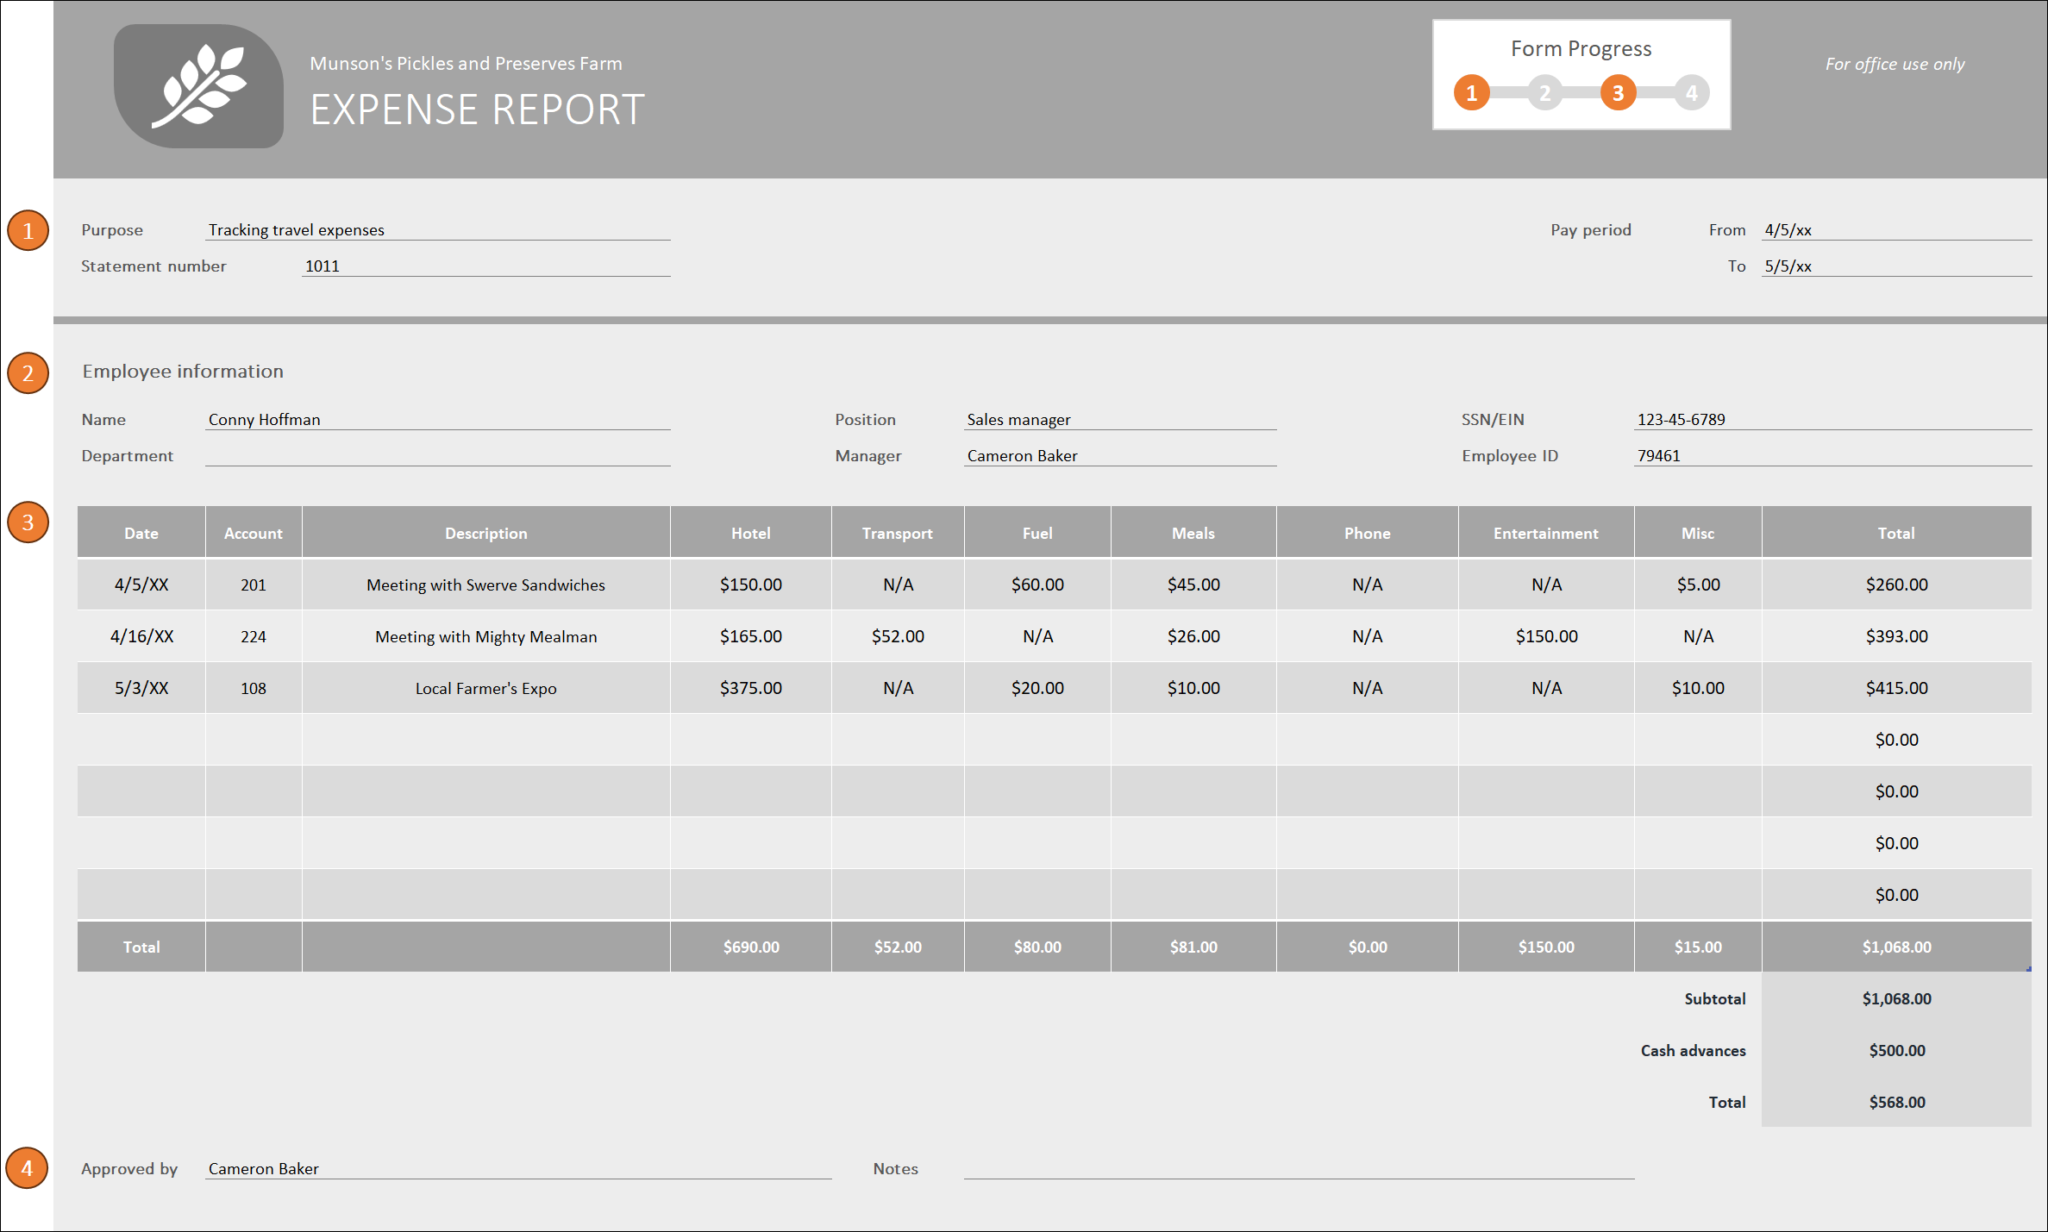
Task: Click the Purpose field with travel expenses
Action: (437, 230)
